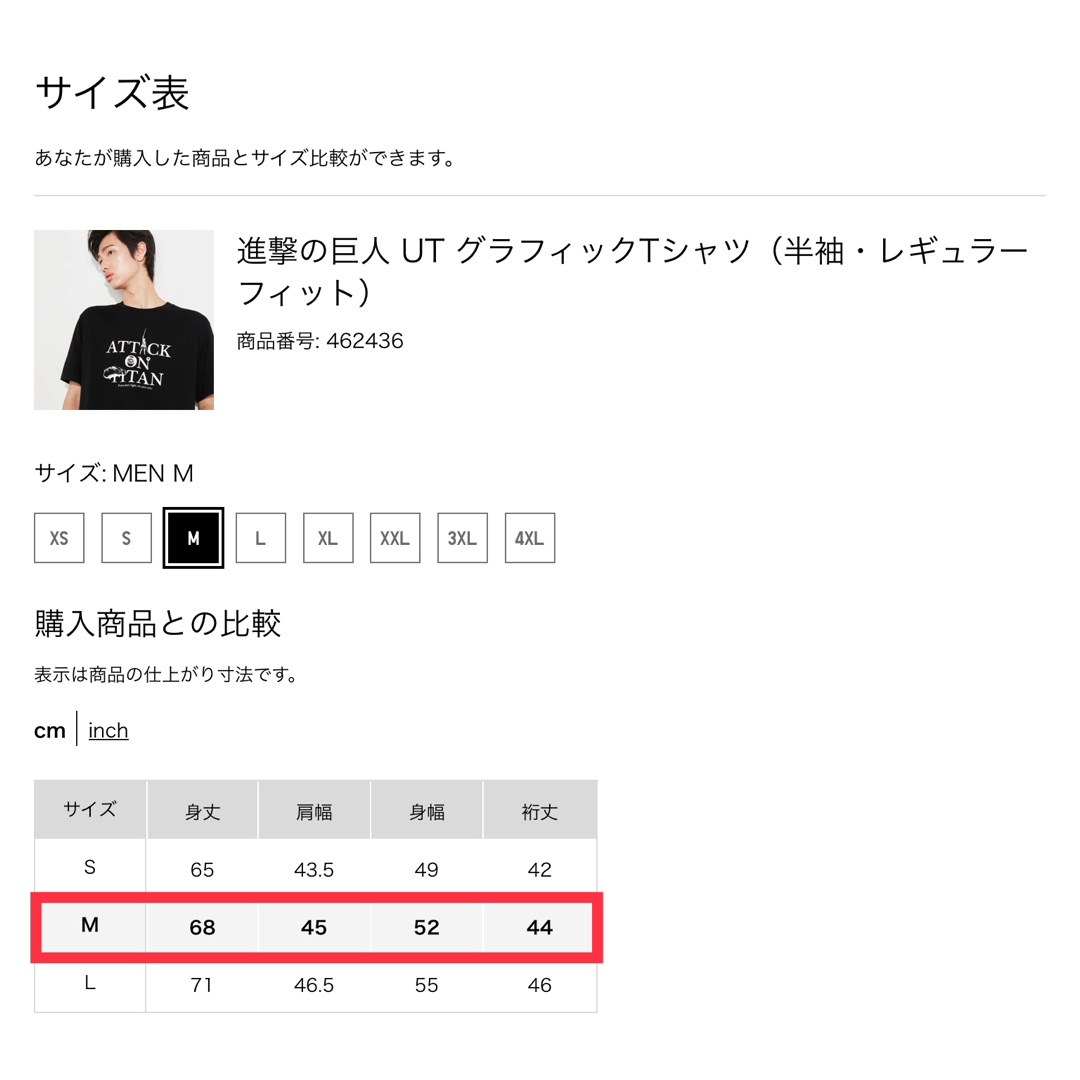Screen dimensions: 1080x1080
Task: Click the S row size cell
Action: (x=90, y=868)
